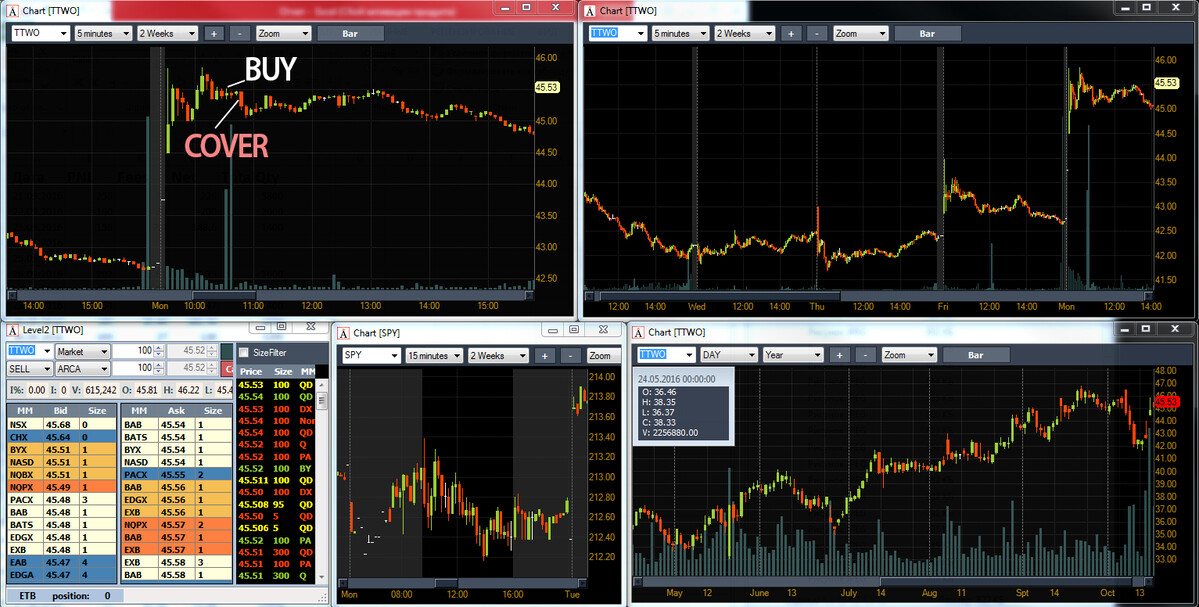Click the Level2 trades vertical scrollbar thumb
This screenshot has height=607, width=1199.
coord(322,401)
